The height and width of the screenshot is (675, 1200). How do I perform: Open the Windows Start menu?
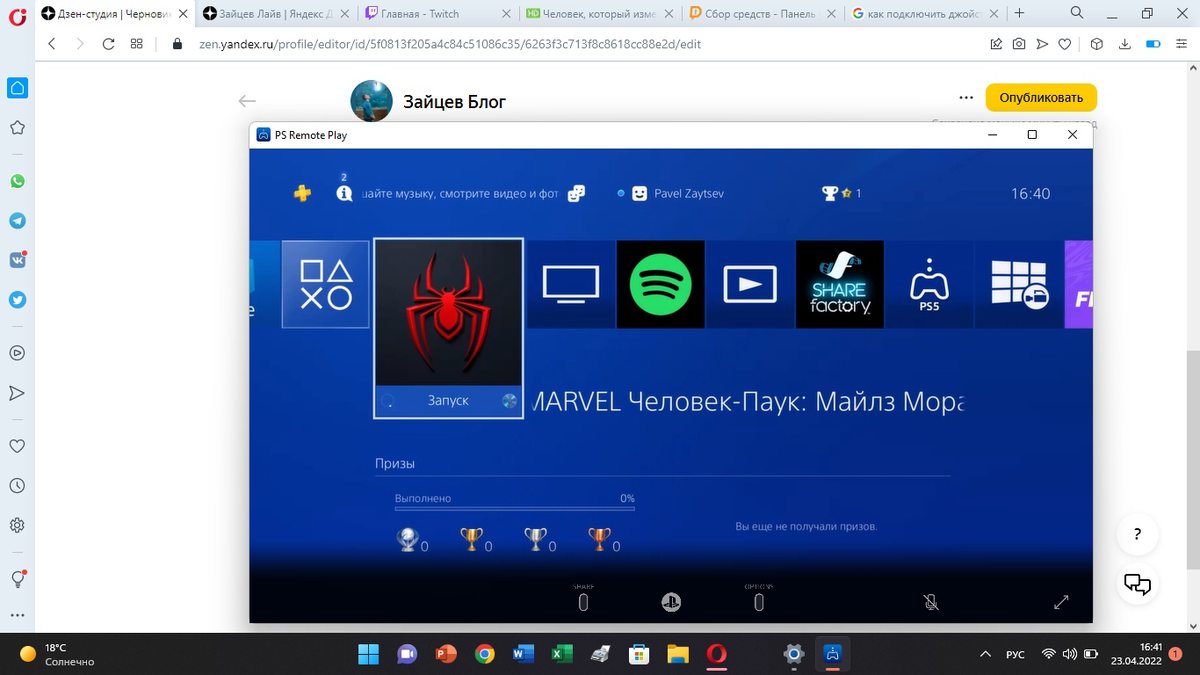369,654
